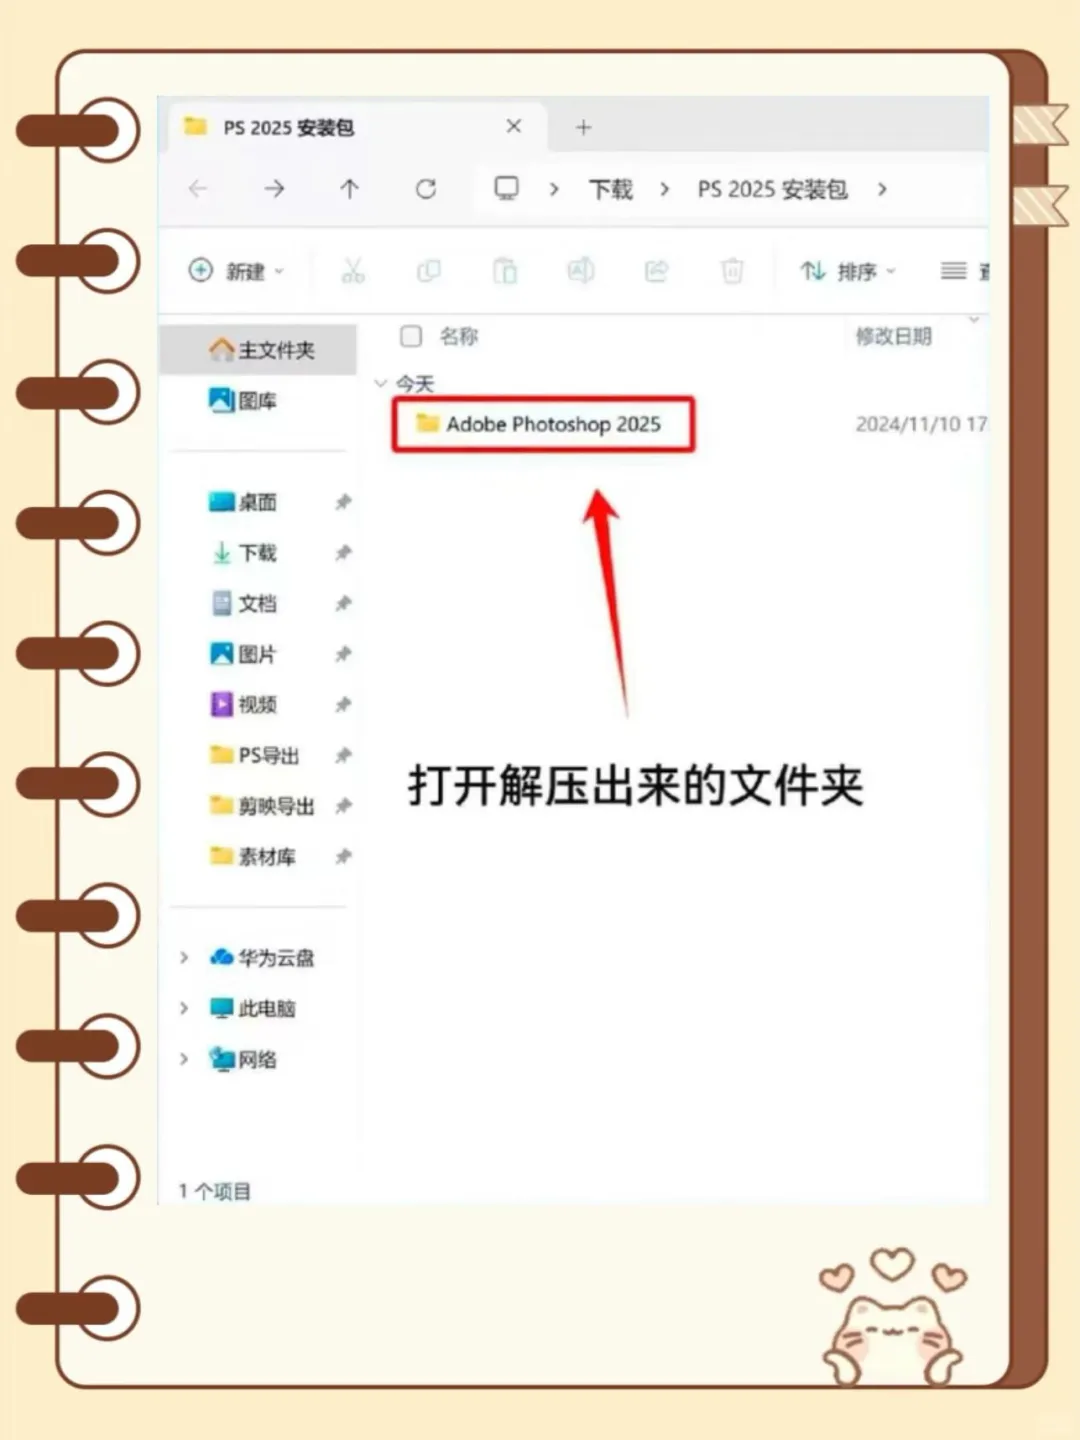Click the Share icon
The image size is (1080, 1440).
coord(657,271)
